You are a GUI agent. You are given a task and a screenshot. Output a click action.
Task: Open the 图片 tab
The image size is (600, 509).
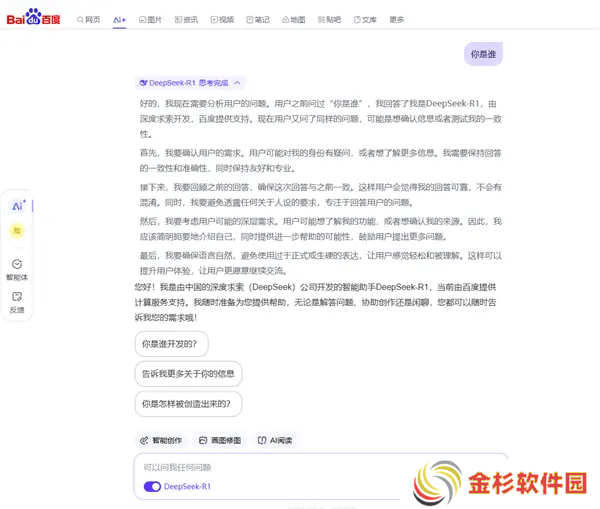point(150,20)
